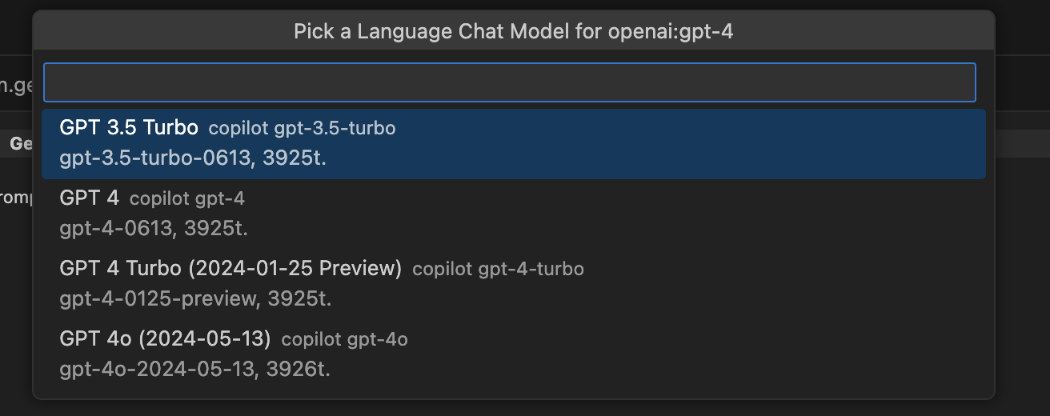The image size is (1050, 416).
Task: Pick GPT 4 Turbo (2024-01-25 Preview) entry
Action: [x=230, y=268]
